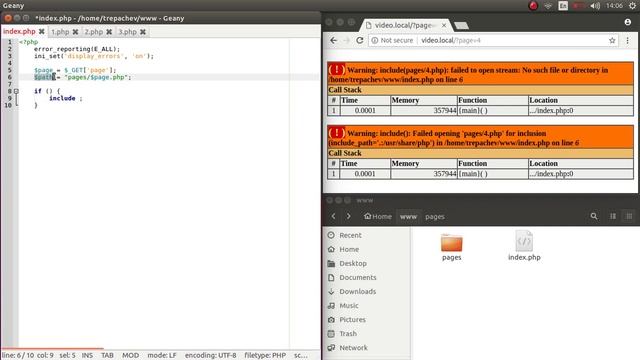Open Downloads in file manager sidebar
Viewport: 640px width, 360px height.
(357, 291)
